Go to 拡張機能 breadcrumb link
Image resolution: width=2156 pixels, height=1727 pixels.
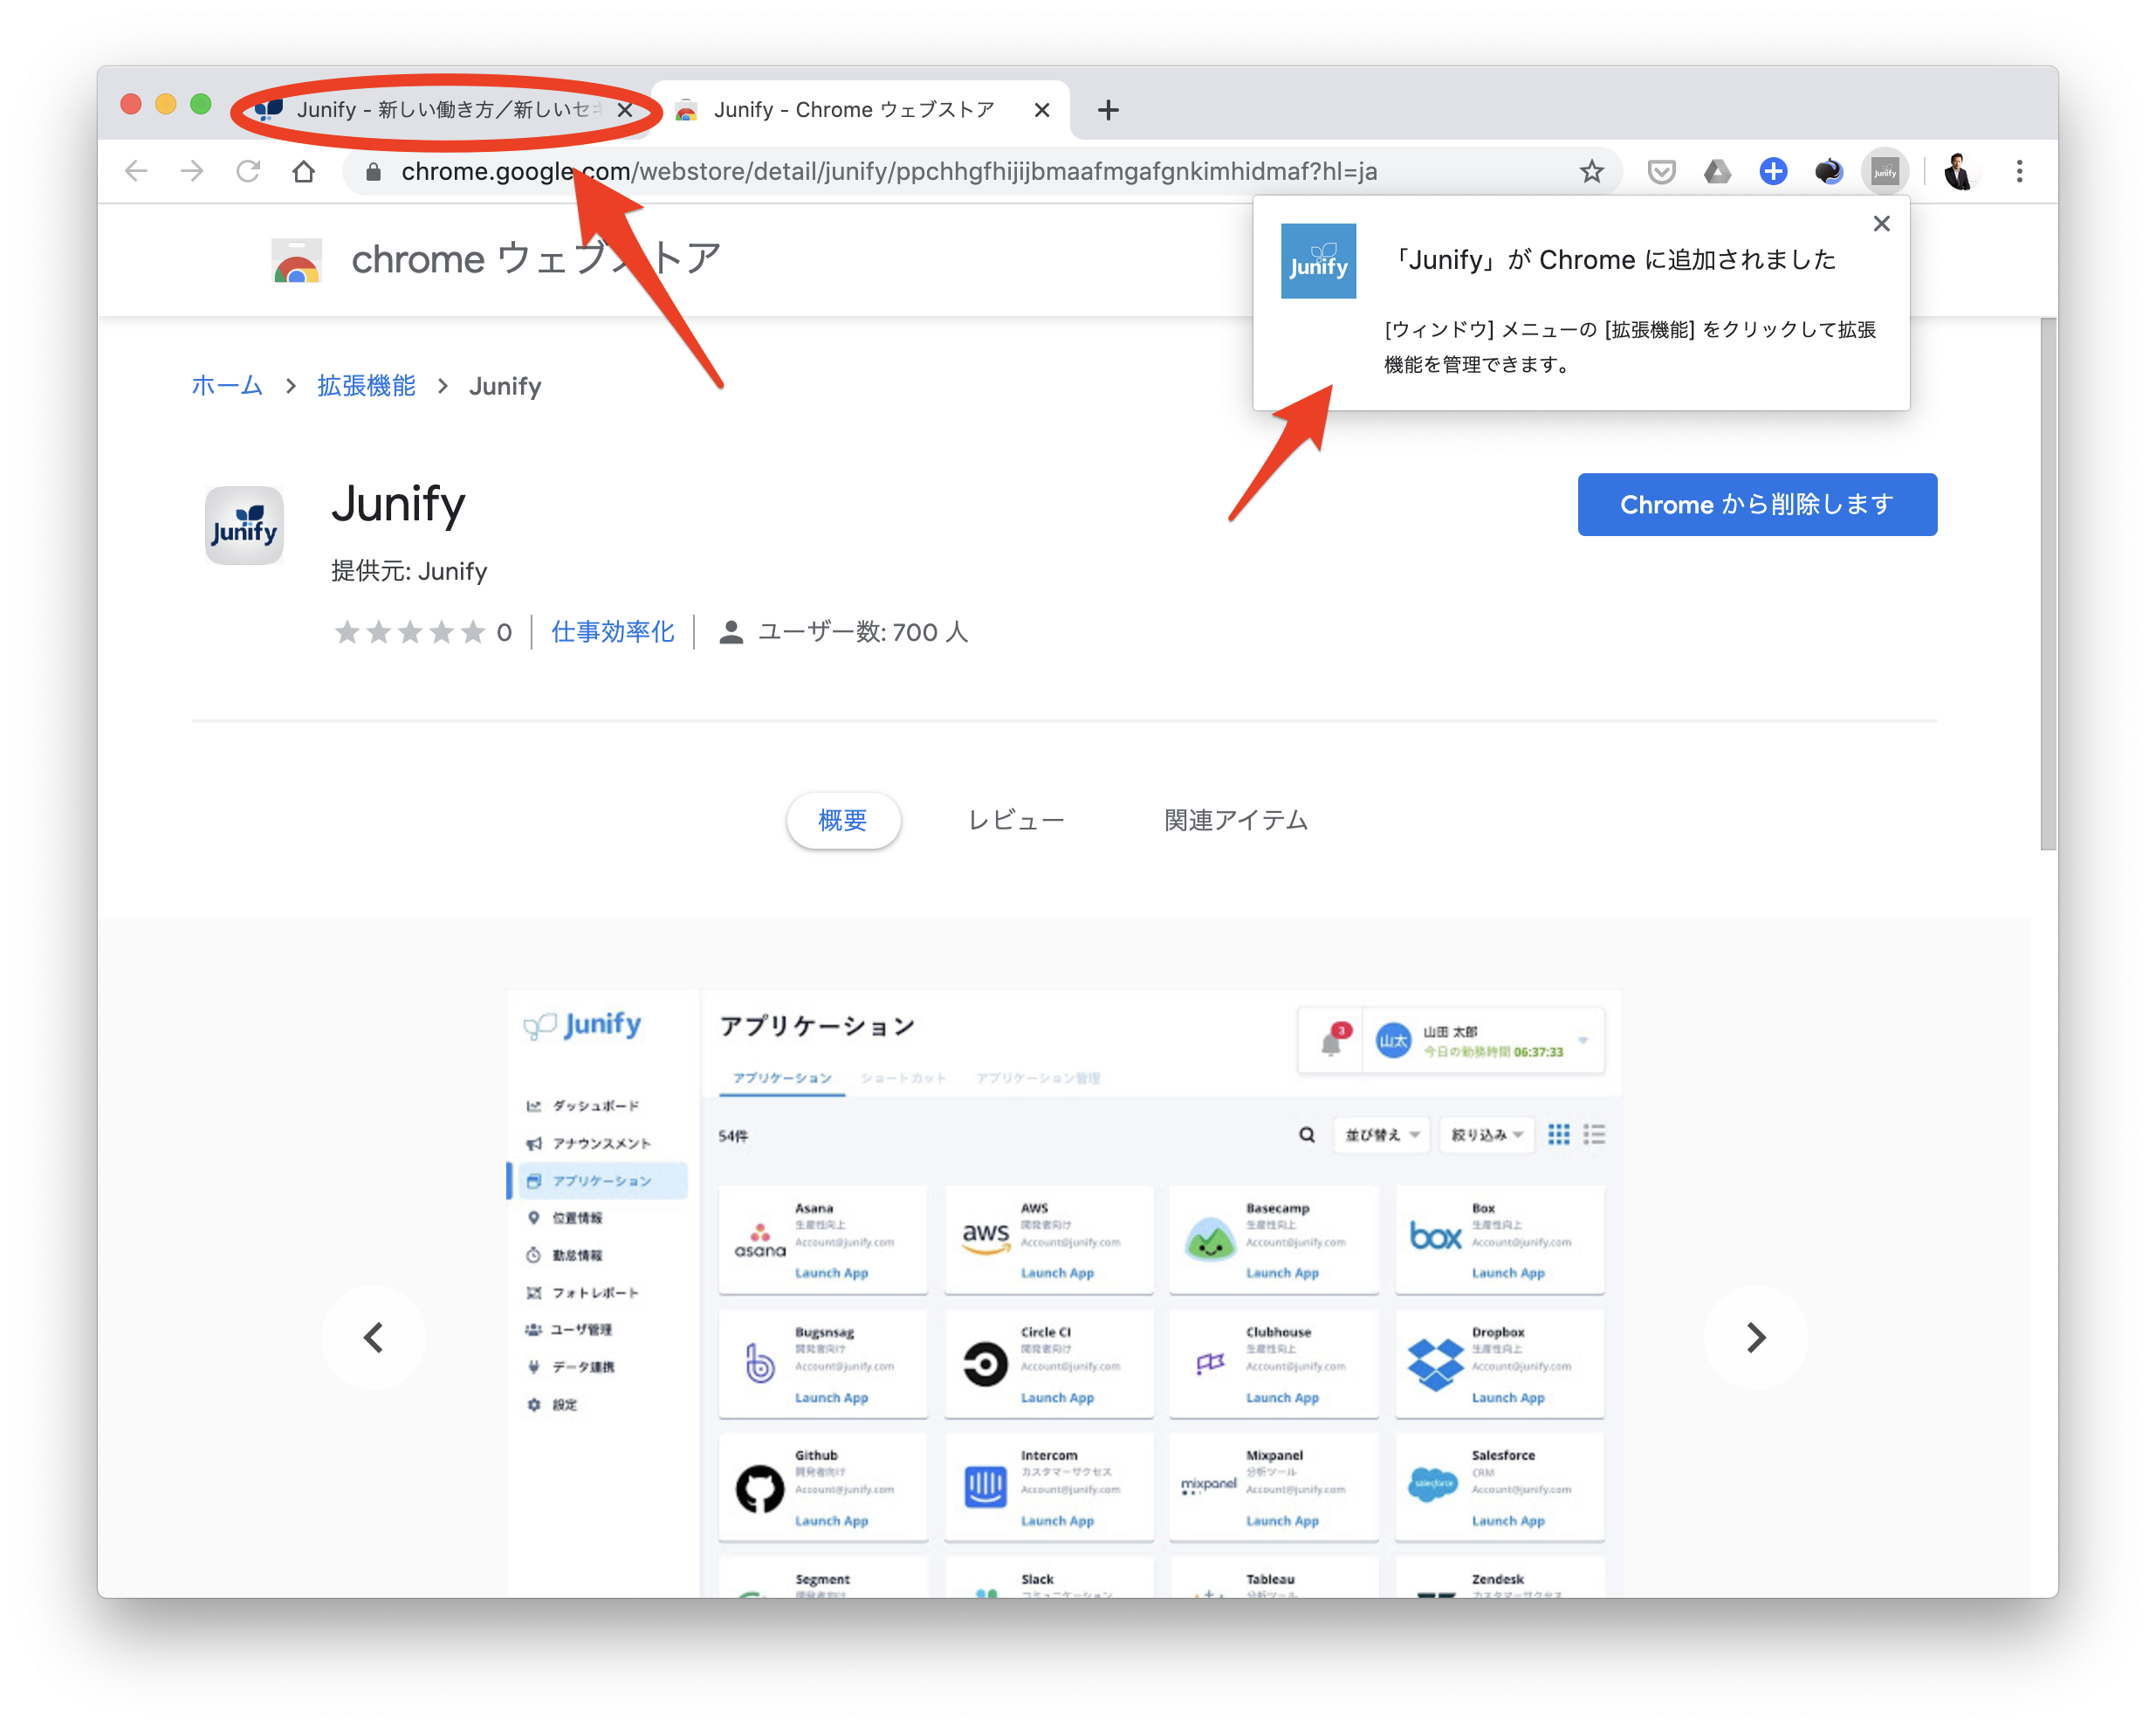point(366,386)
